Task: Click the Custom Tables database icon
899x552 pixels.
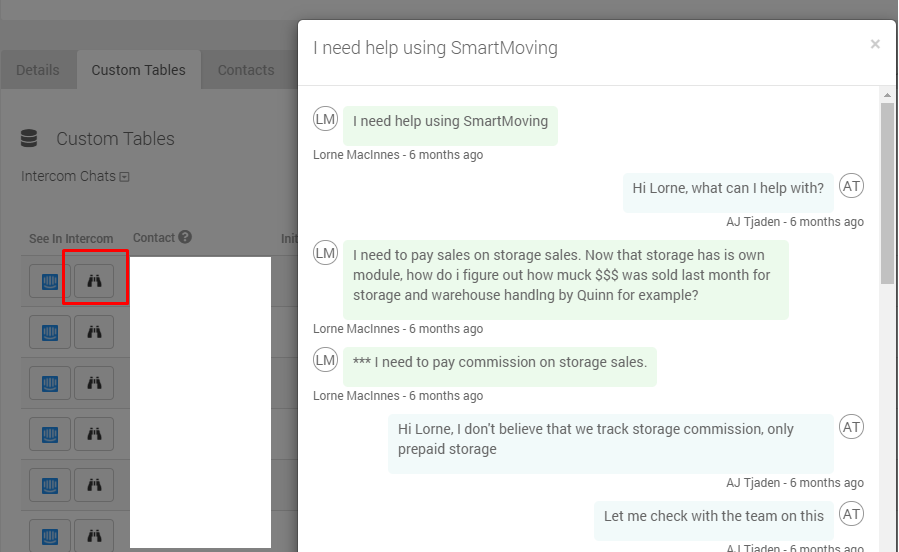Action: (x=29, y=139)
